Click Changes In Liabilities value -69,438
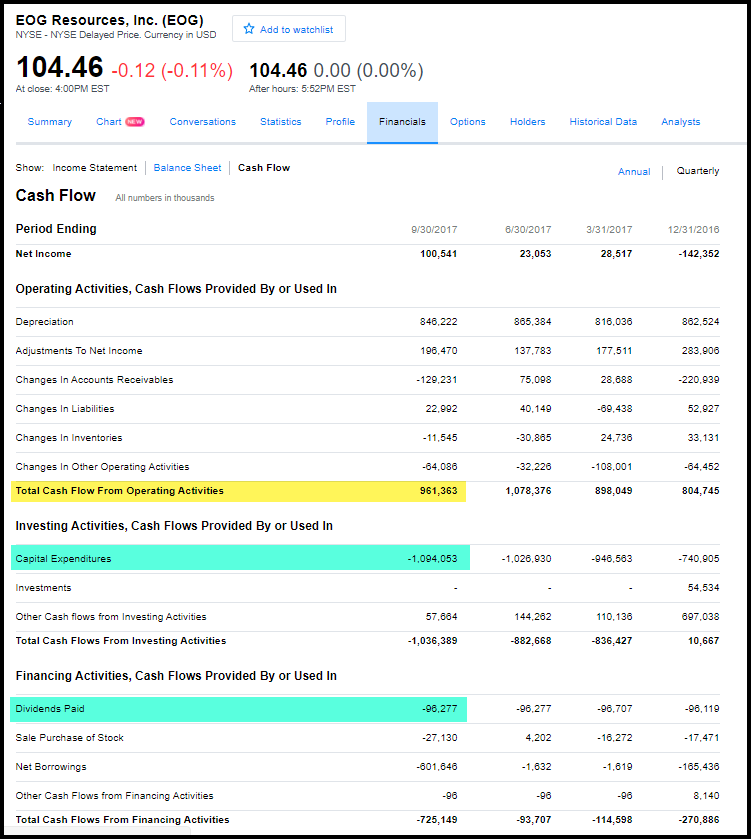Viewport: 751px width, 839px height. pyautogui.click(x=614, y=408)
